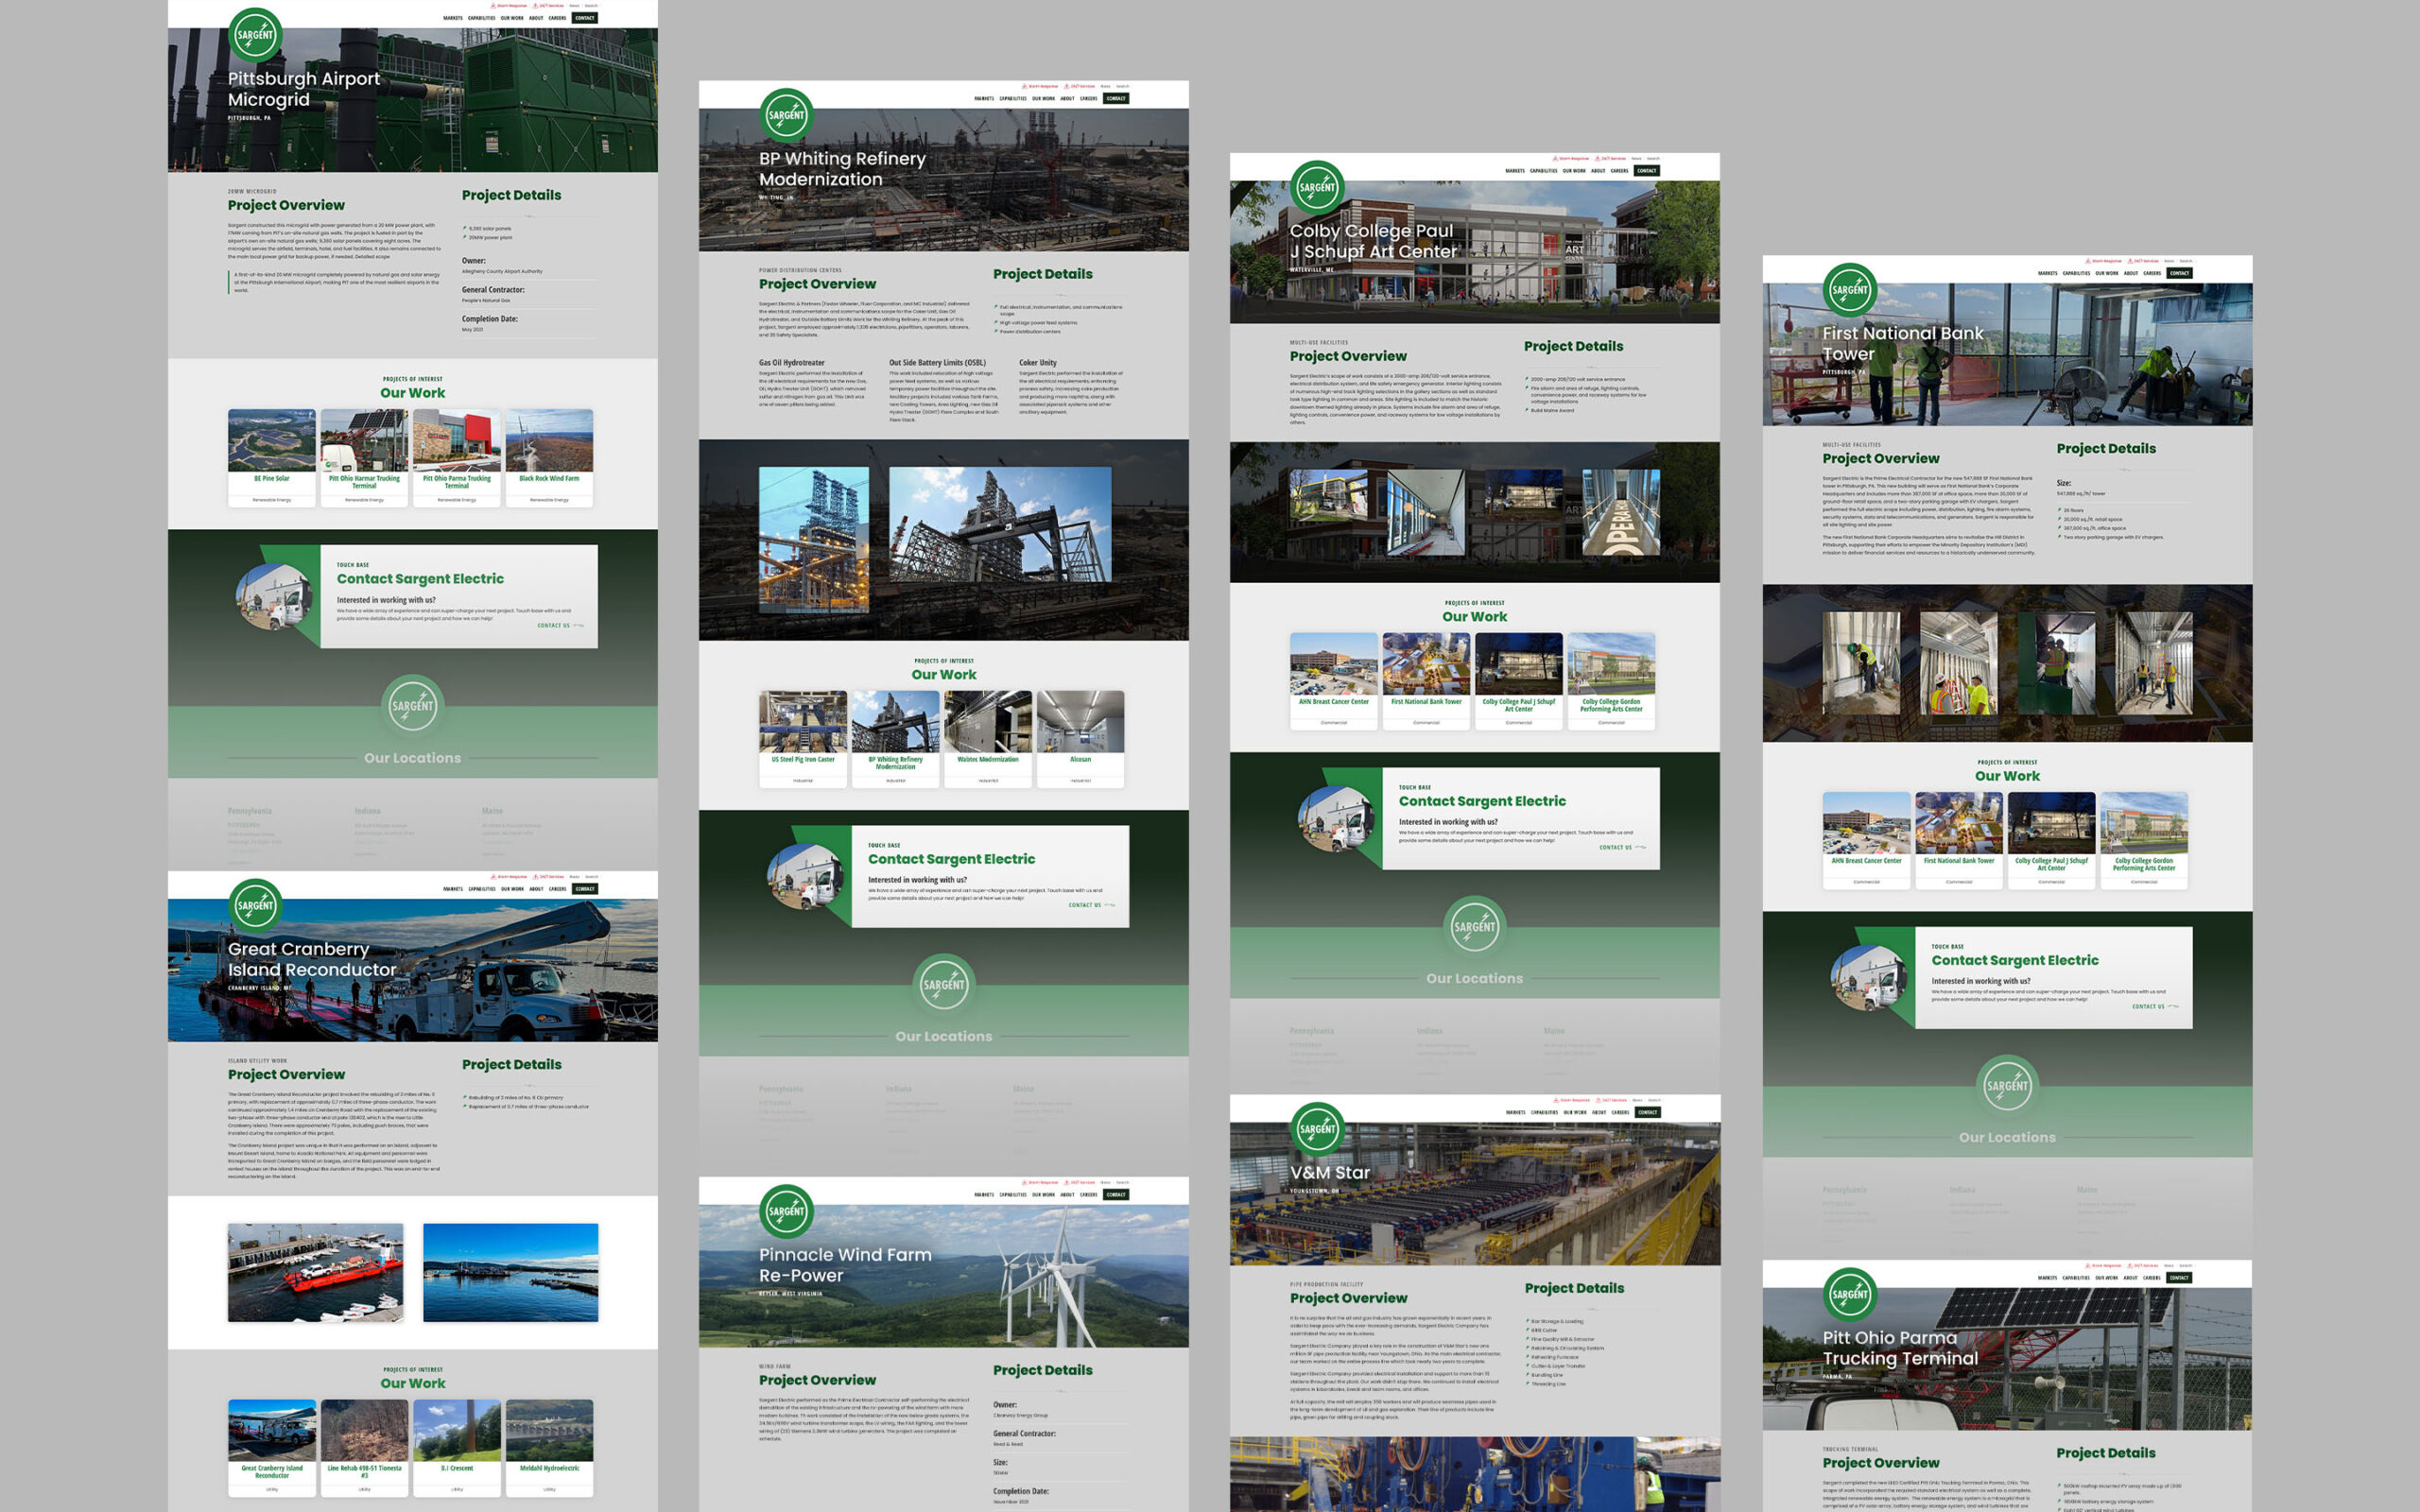
Task: Click Sargent logo on Pitt Ohio Parma page
Action: point(1850,1294)
